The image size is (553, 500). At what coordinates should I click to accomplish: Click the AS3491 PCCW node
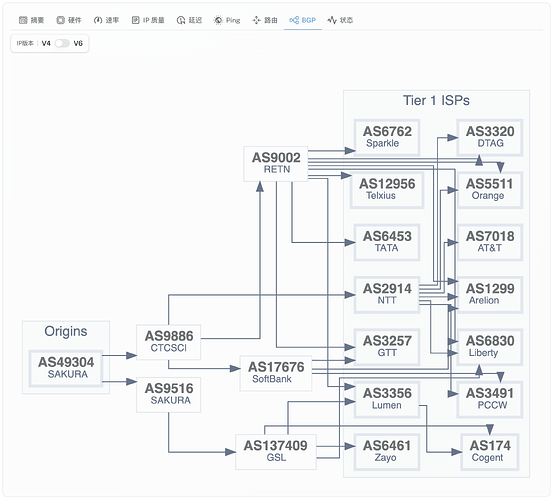(x=490, y=400)
